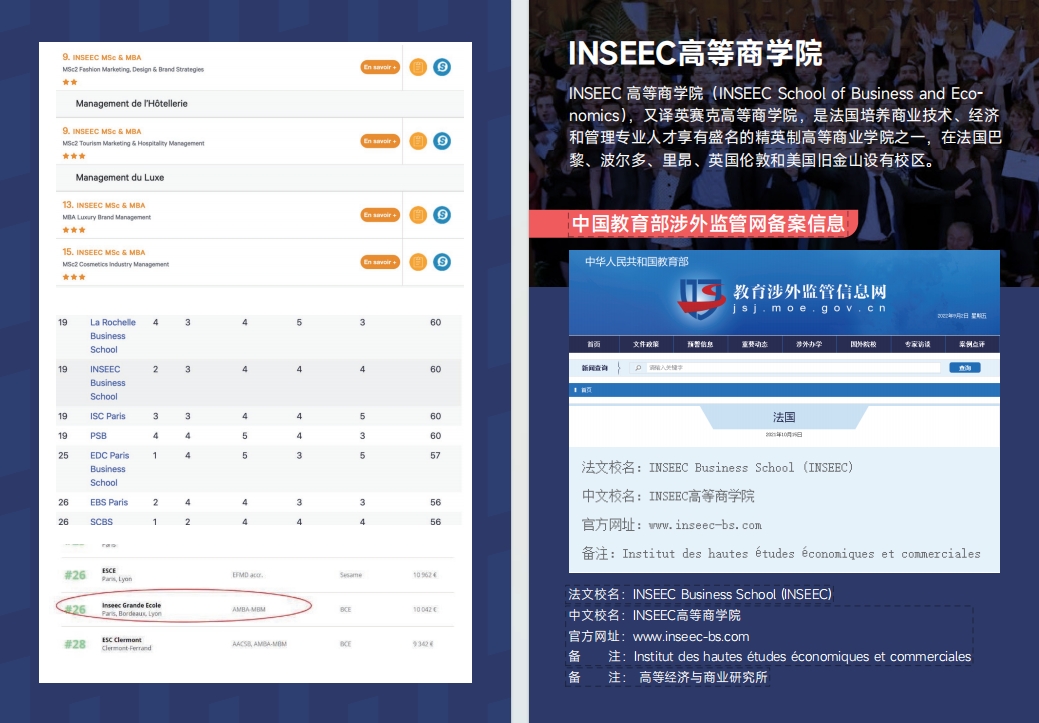This screenshot has width=1039, height=723.
Task: Click the blue S icon for Cosmetics Industry Management
Action: point(442,262)
